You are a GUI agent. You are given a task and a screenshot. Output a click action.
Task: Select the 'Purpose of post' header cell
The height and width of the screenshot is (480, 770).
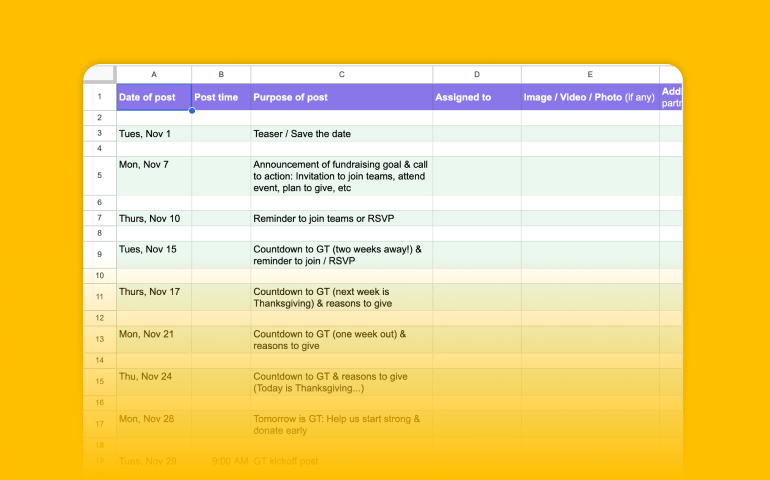(341, 97)
